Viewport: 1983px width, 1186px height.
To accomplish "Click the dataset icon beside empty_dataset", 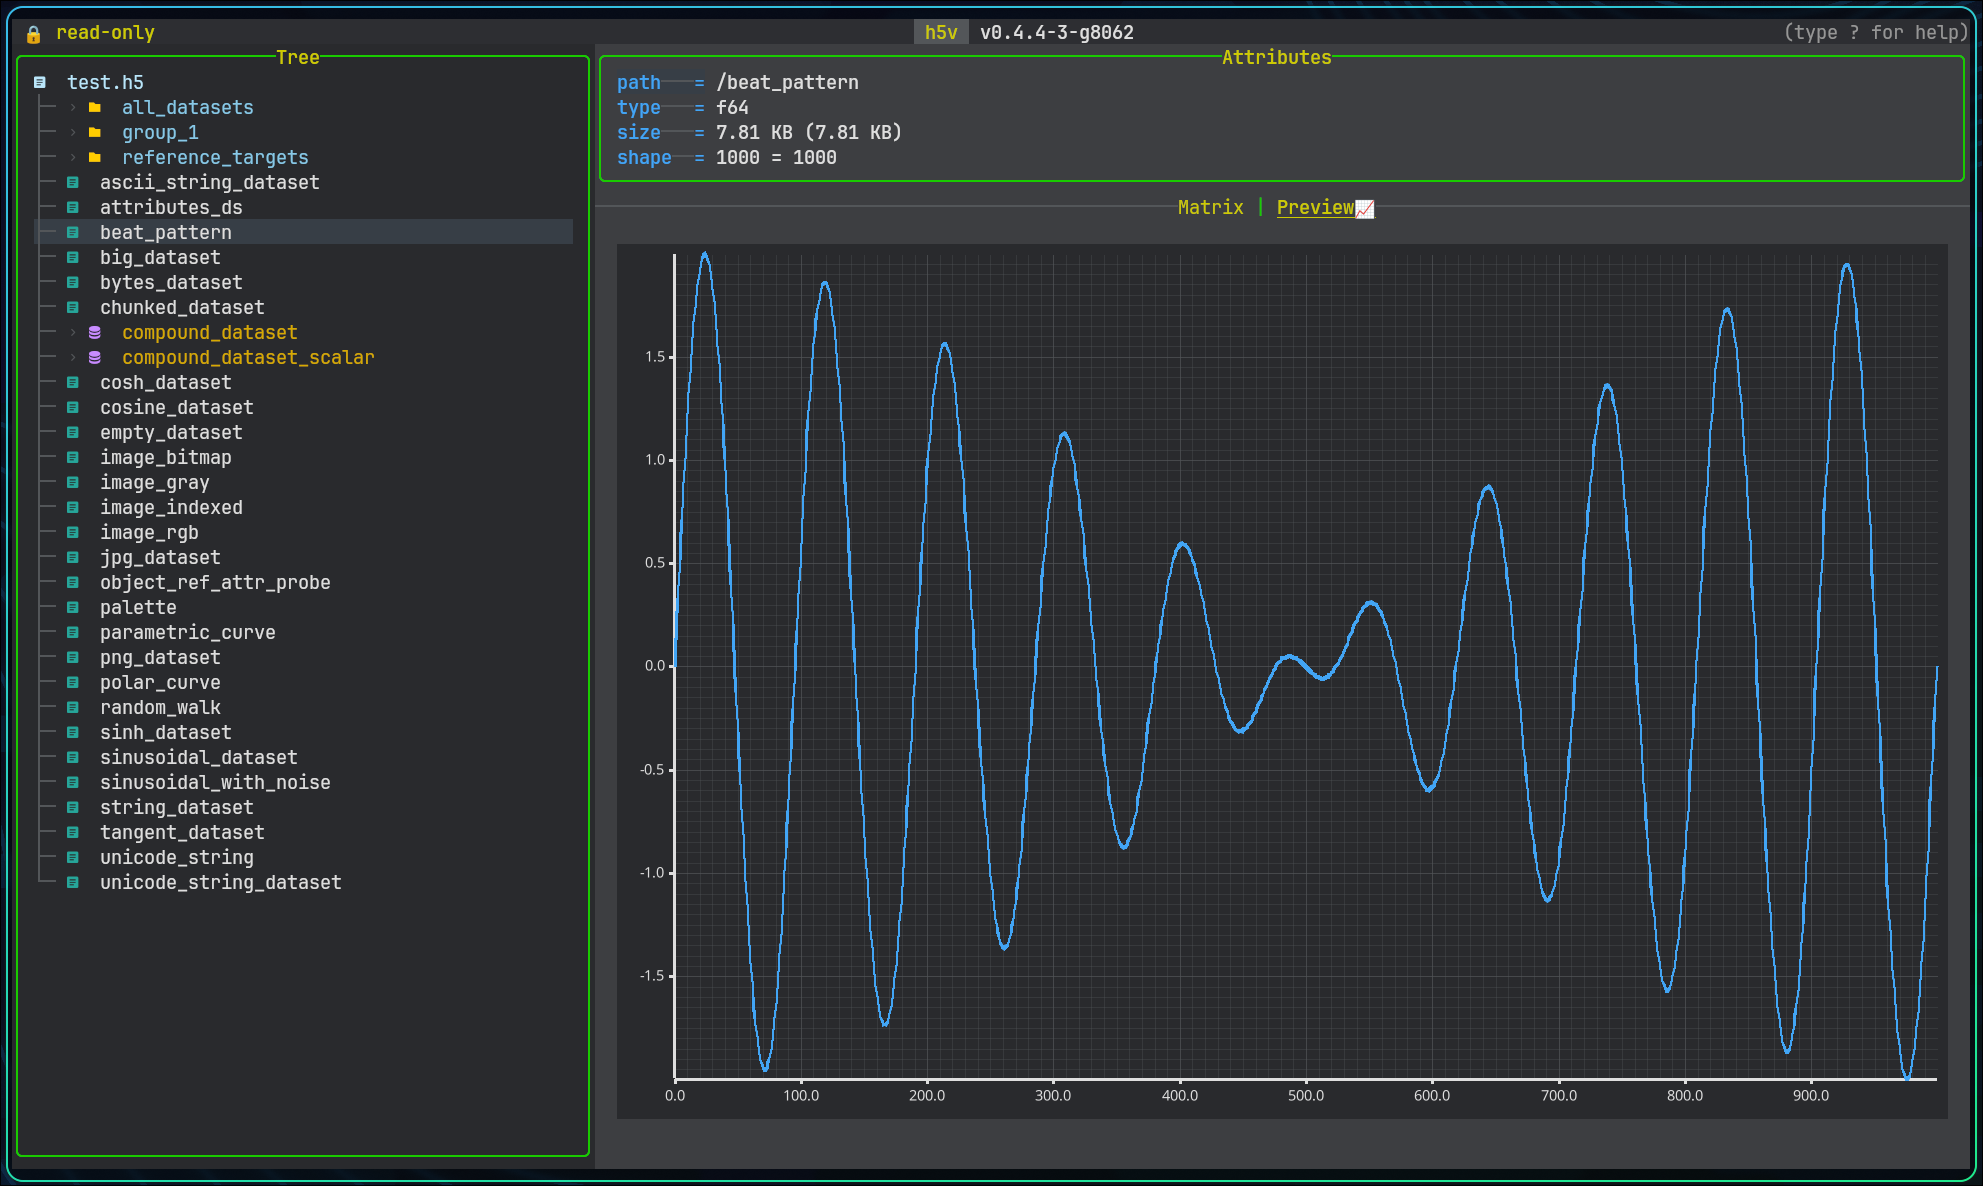I will pyautogui.click(x=73, y=432).
